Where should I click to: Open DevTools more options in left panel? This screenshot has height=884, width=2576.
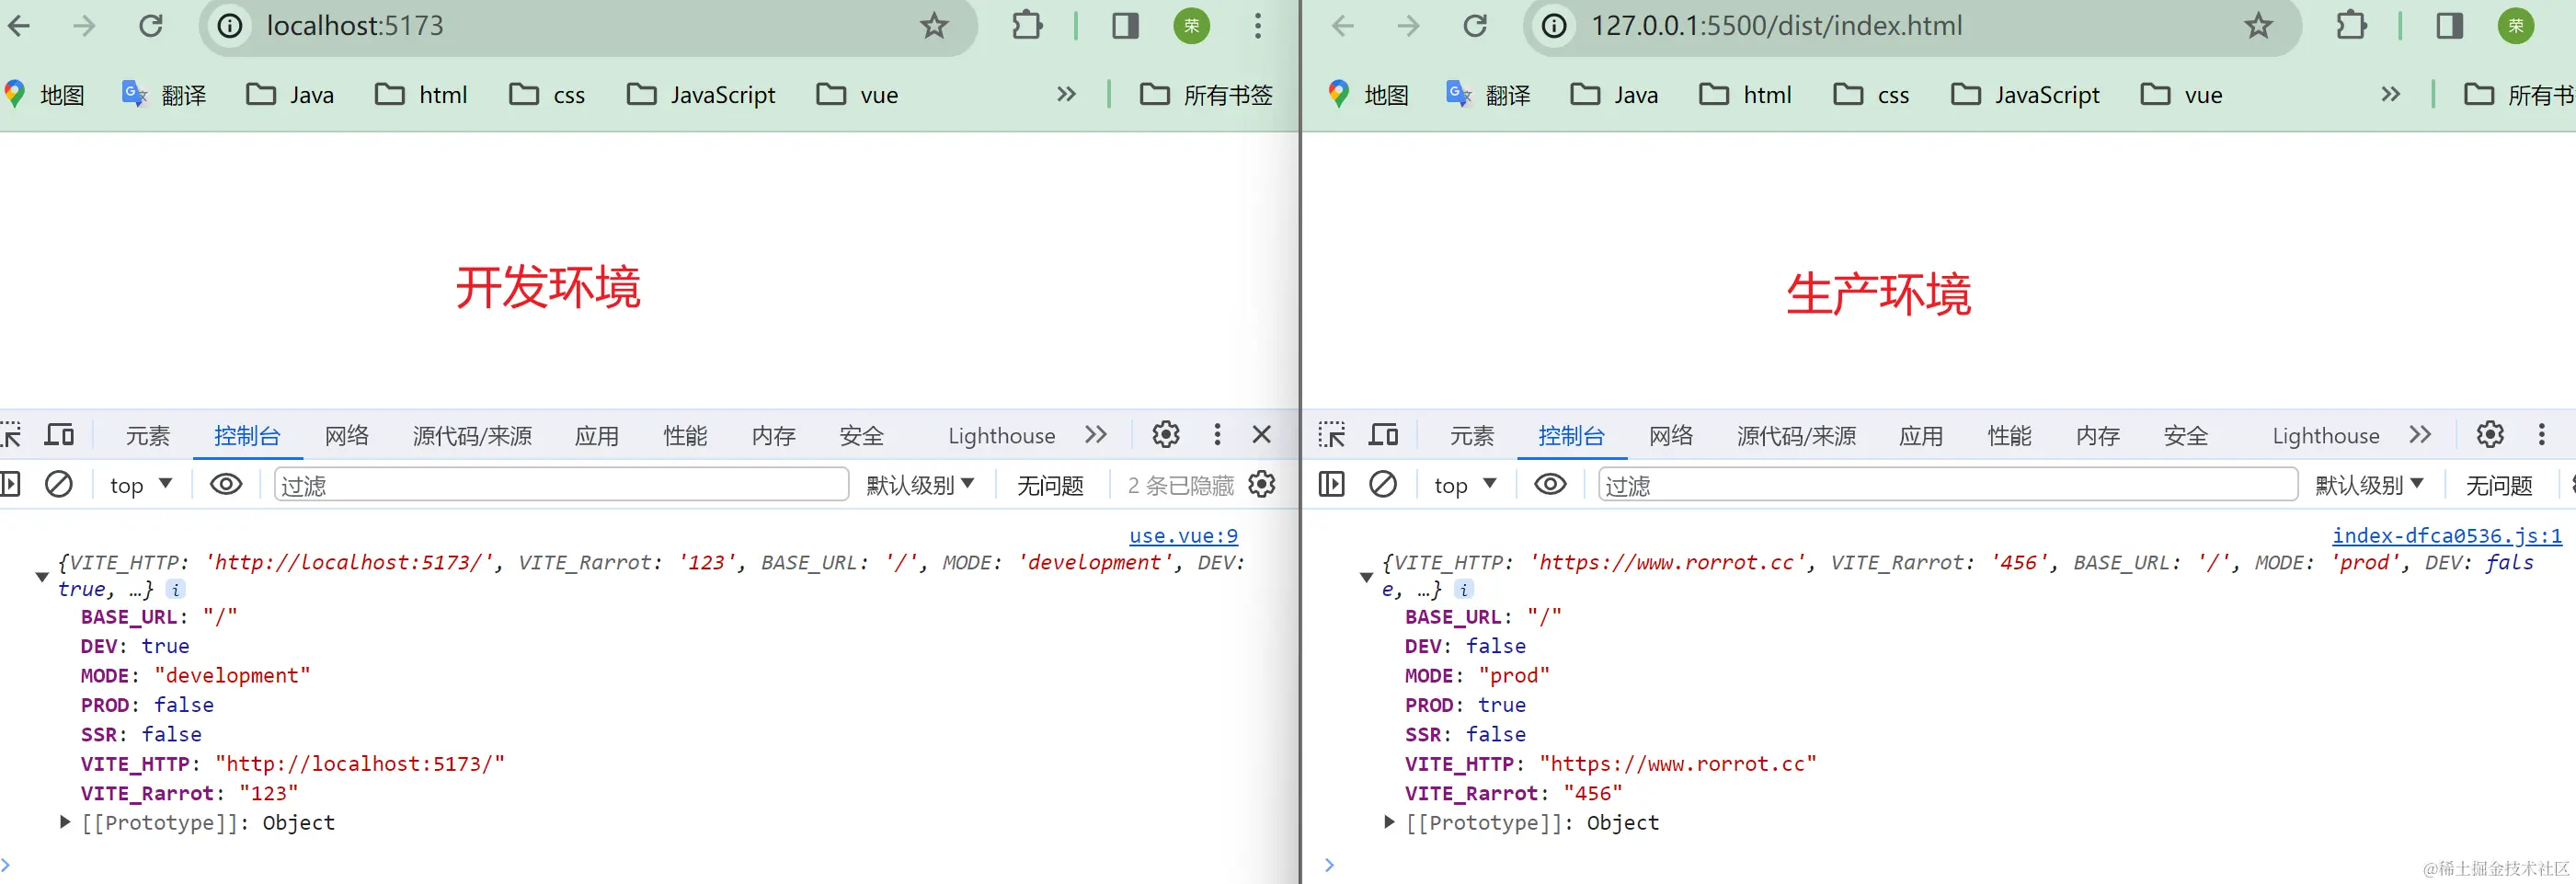click(x=1217, y=434)
